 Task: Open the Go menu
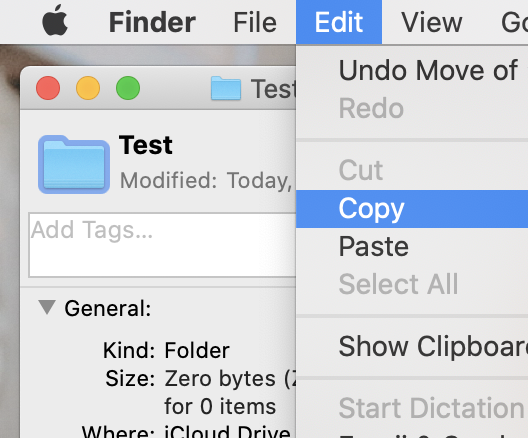click(x=514, y=22)
